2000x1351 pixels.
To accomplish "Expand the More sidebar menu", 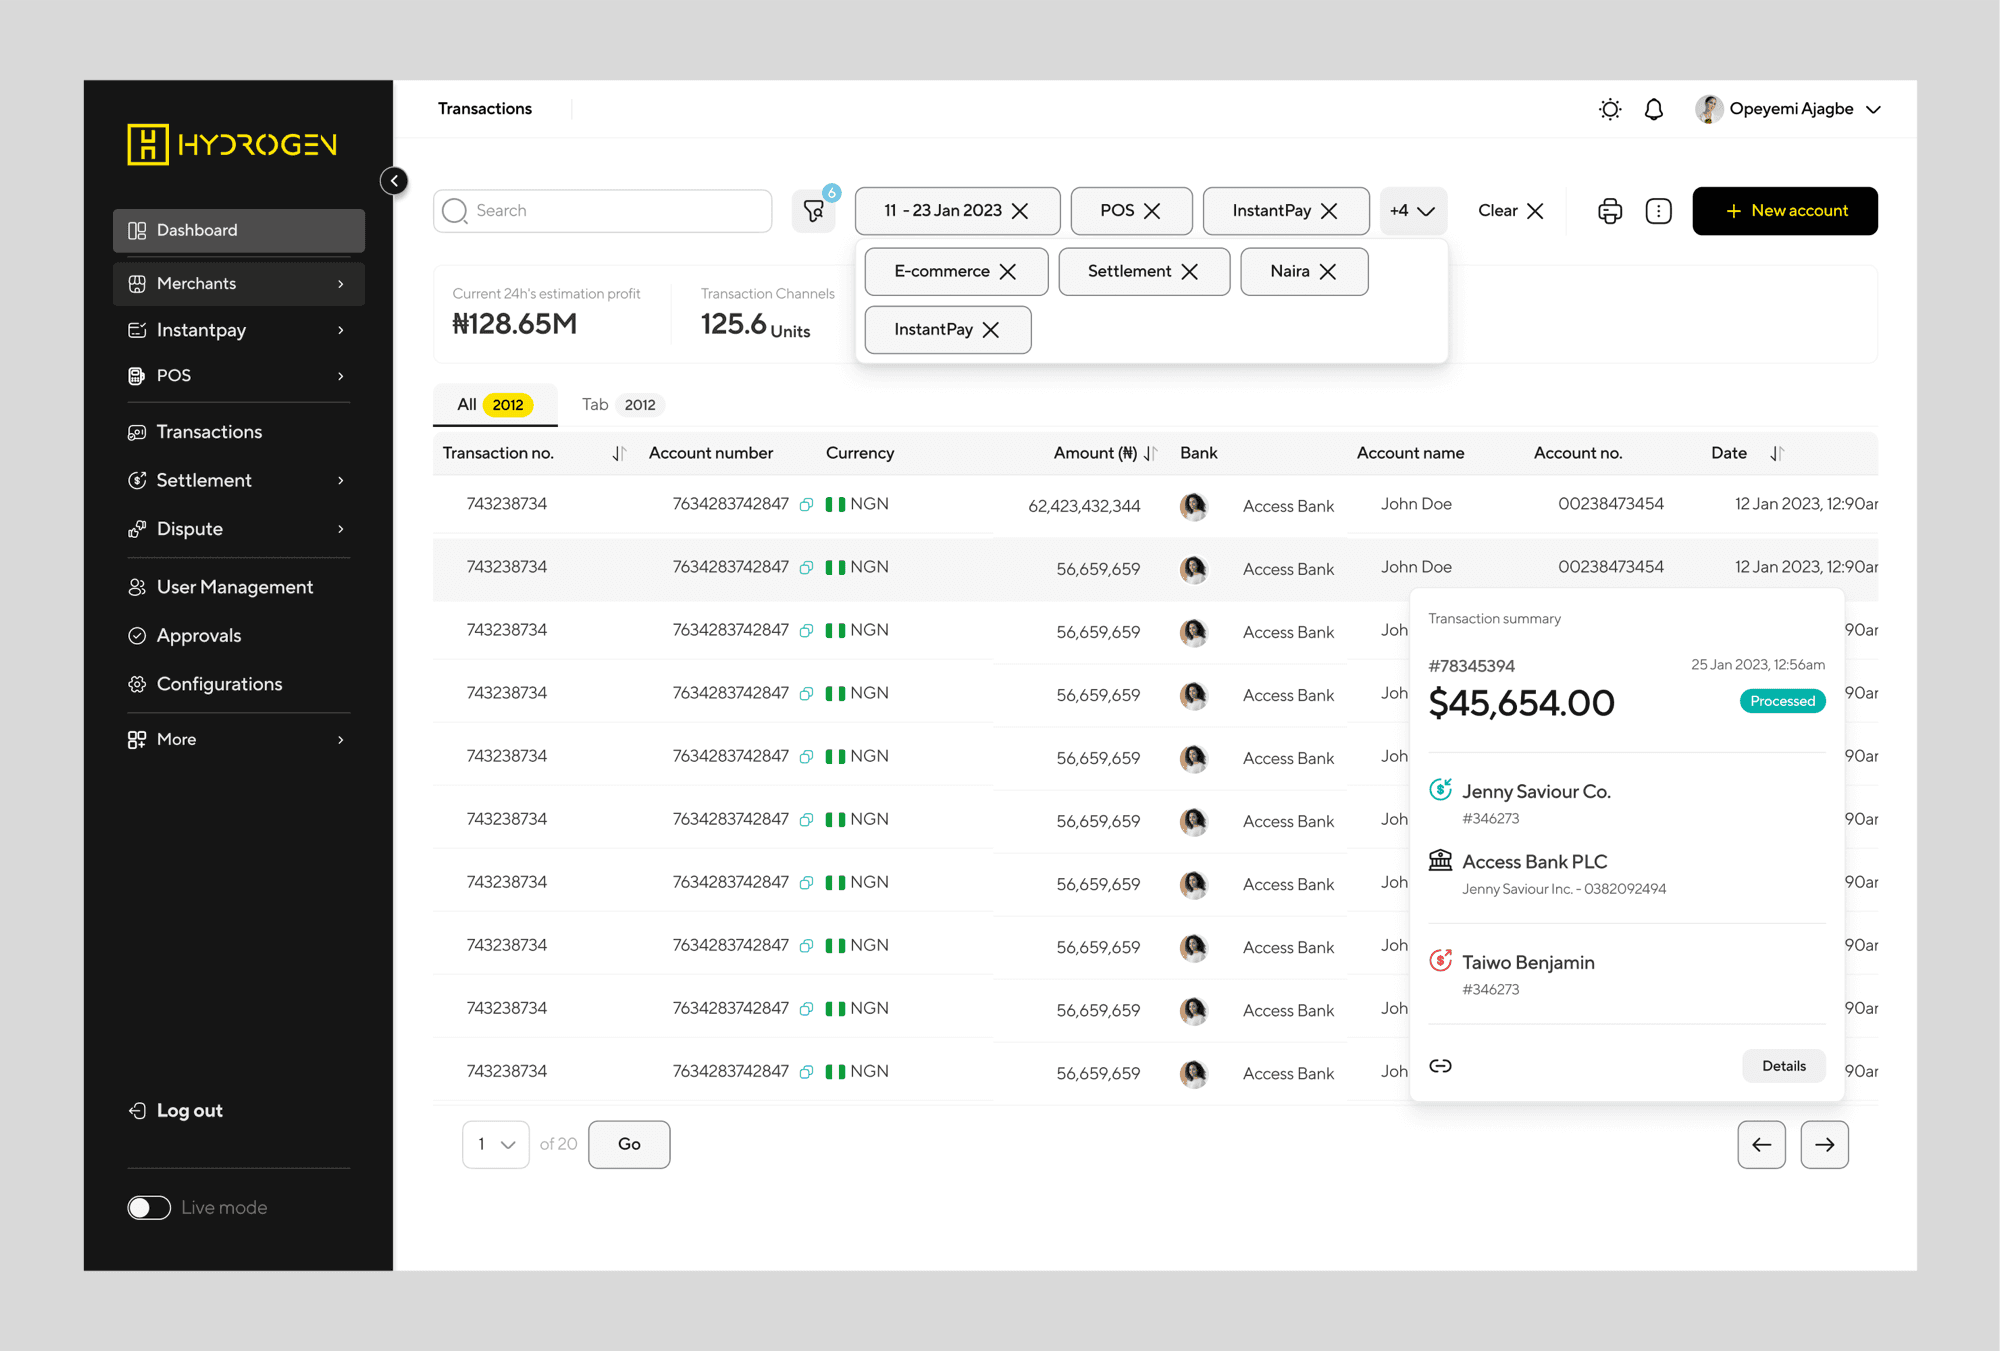I will 239,740.
